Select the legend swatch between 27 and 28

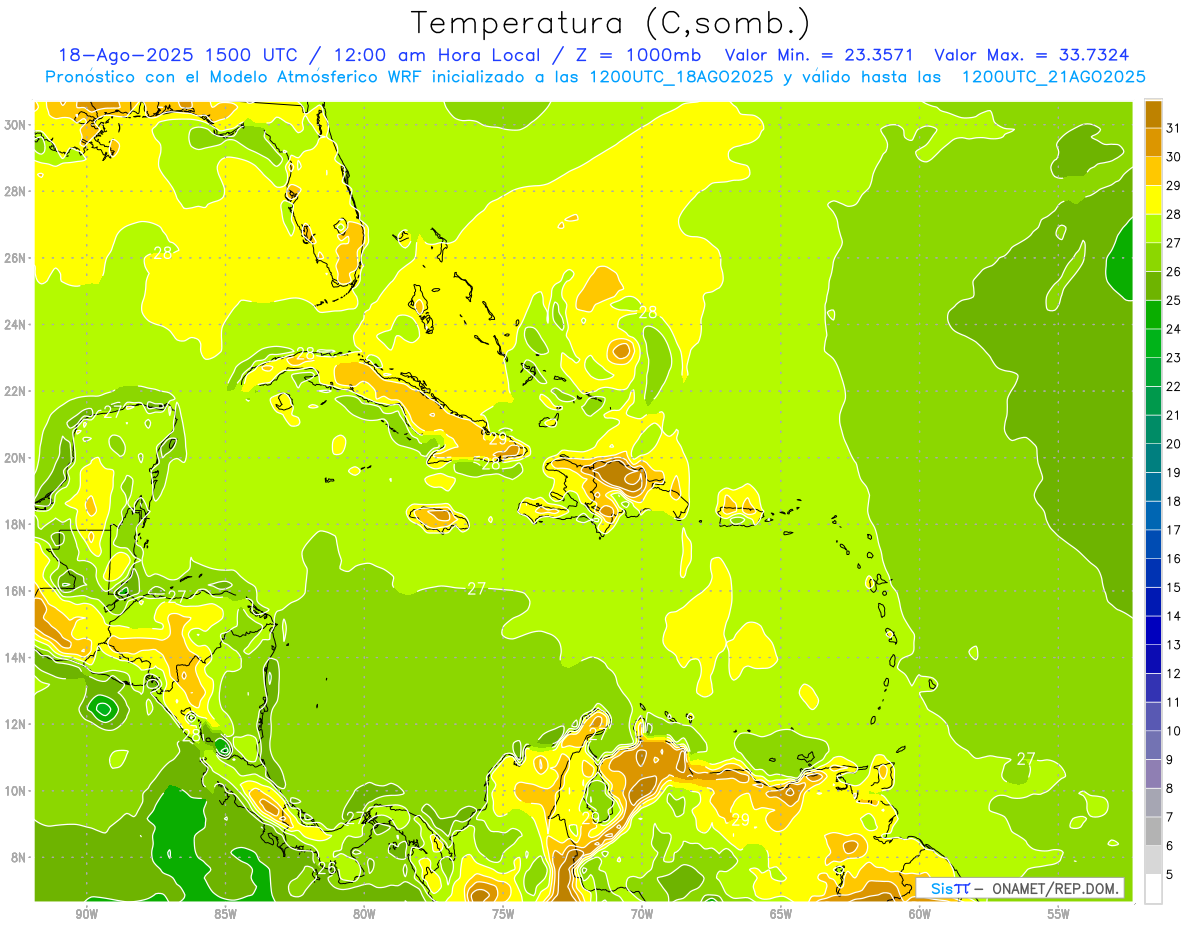coord(1153,228)
